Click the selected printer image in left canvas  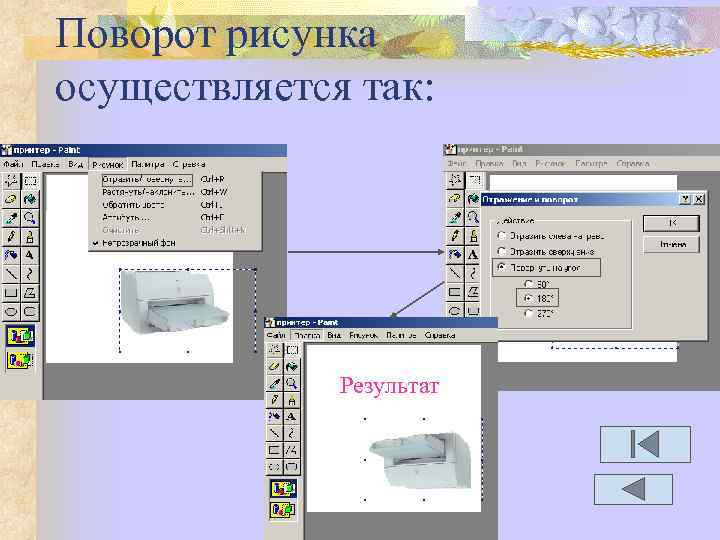click(x=174, y=302)
